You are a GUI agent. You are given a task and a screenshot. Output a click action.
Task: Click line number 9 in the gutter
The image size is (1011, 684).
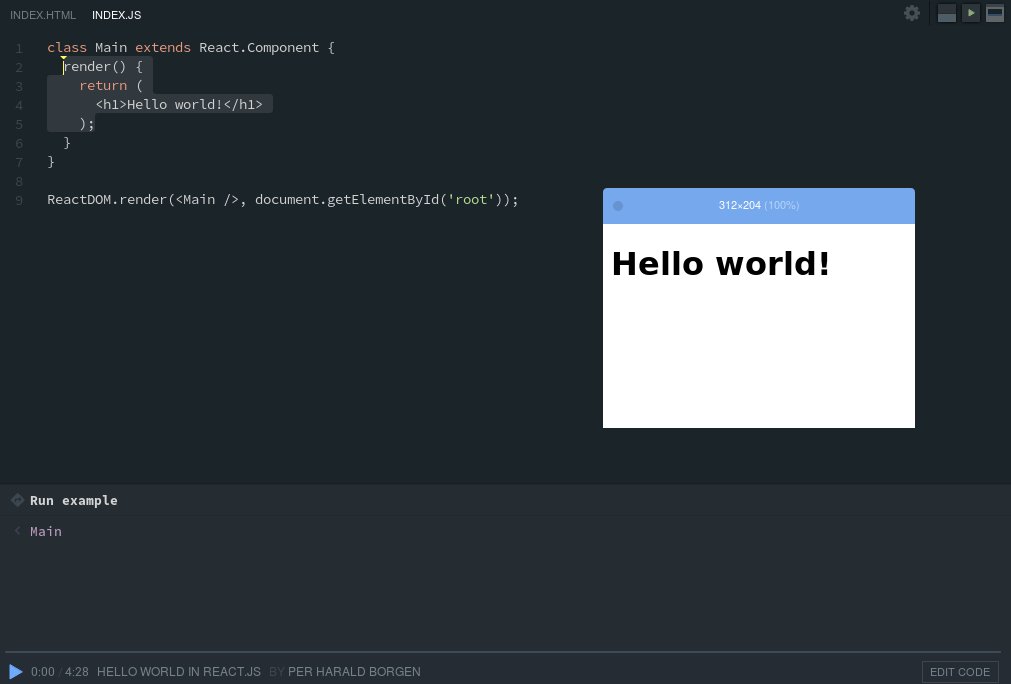[19, 200]
